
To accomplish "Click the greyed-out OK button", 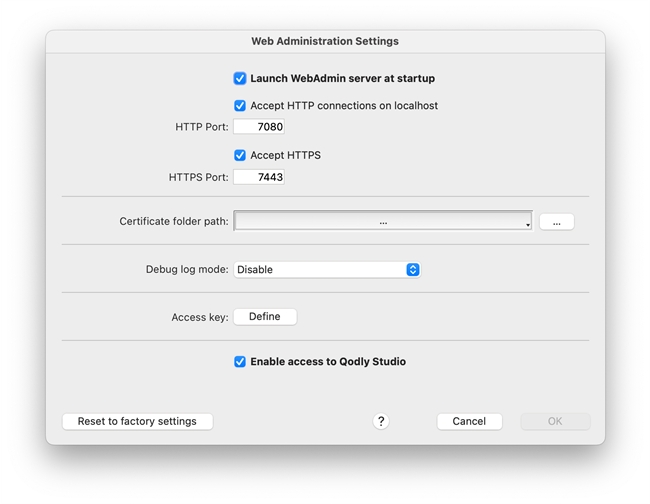I will click(555, 421).
